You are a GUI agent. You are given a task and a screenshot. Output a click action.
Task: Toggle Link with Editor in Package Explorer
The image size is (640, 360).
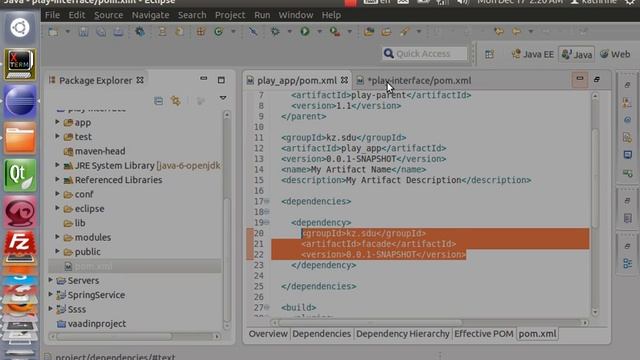click(x=176, y=101)
